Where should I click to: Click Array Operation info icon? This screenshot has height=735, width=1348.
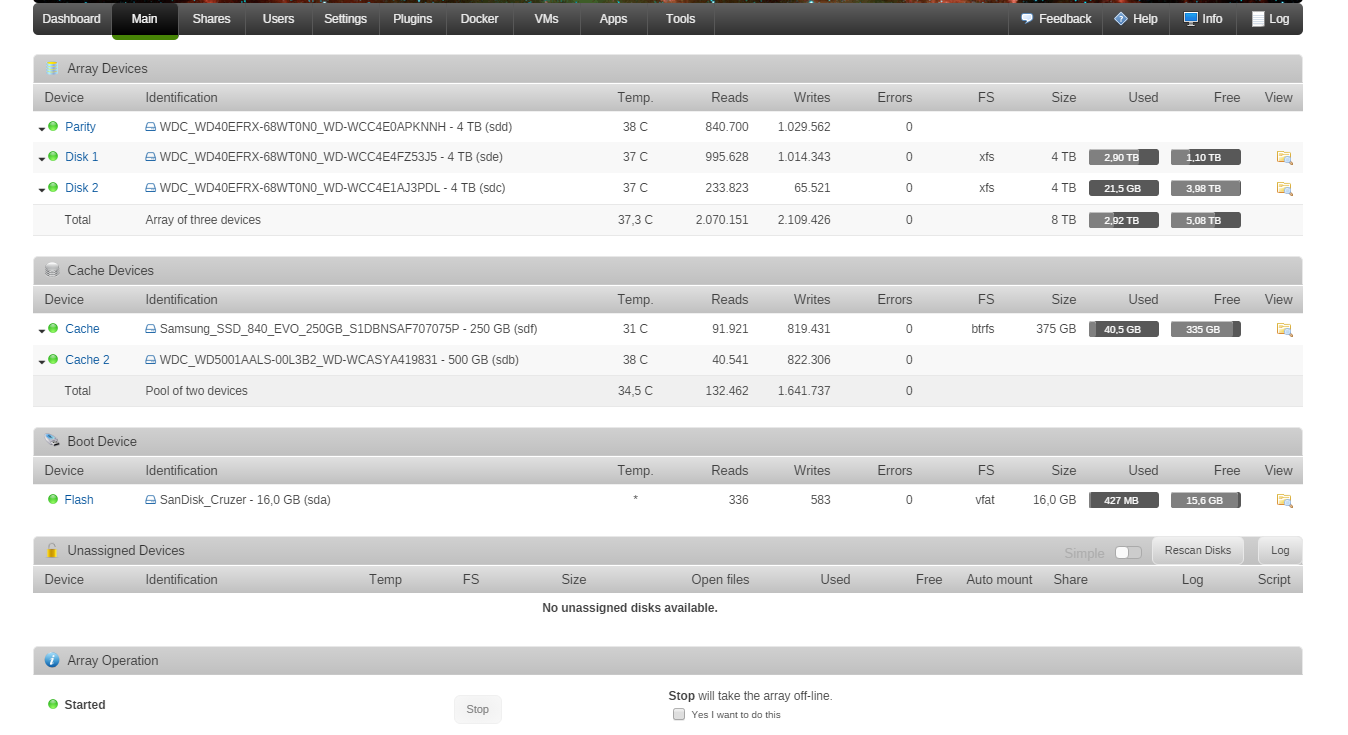pos(52,660)
